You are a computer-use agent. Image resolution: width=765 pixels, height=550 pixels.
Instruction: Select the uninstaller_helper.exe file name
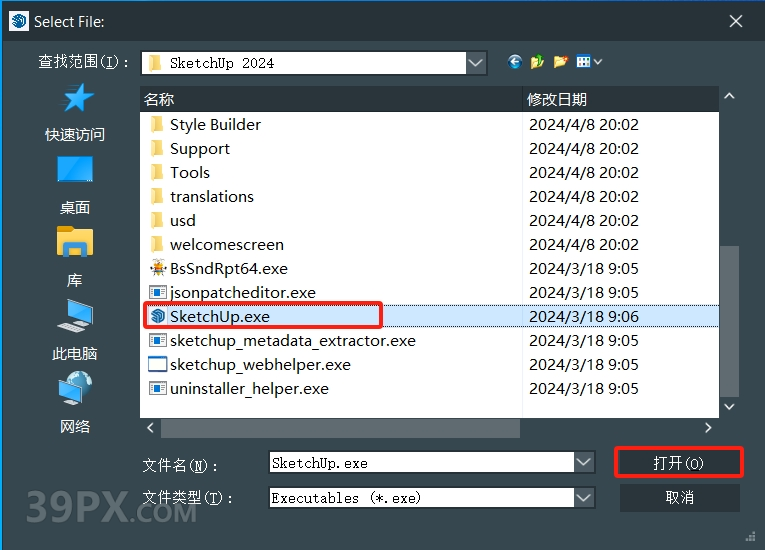tap(249, 388)
